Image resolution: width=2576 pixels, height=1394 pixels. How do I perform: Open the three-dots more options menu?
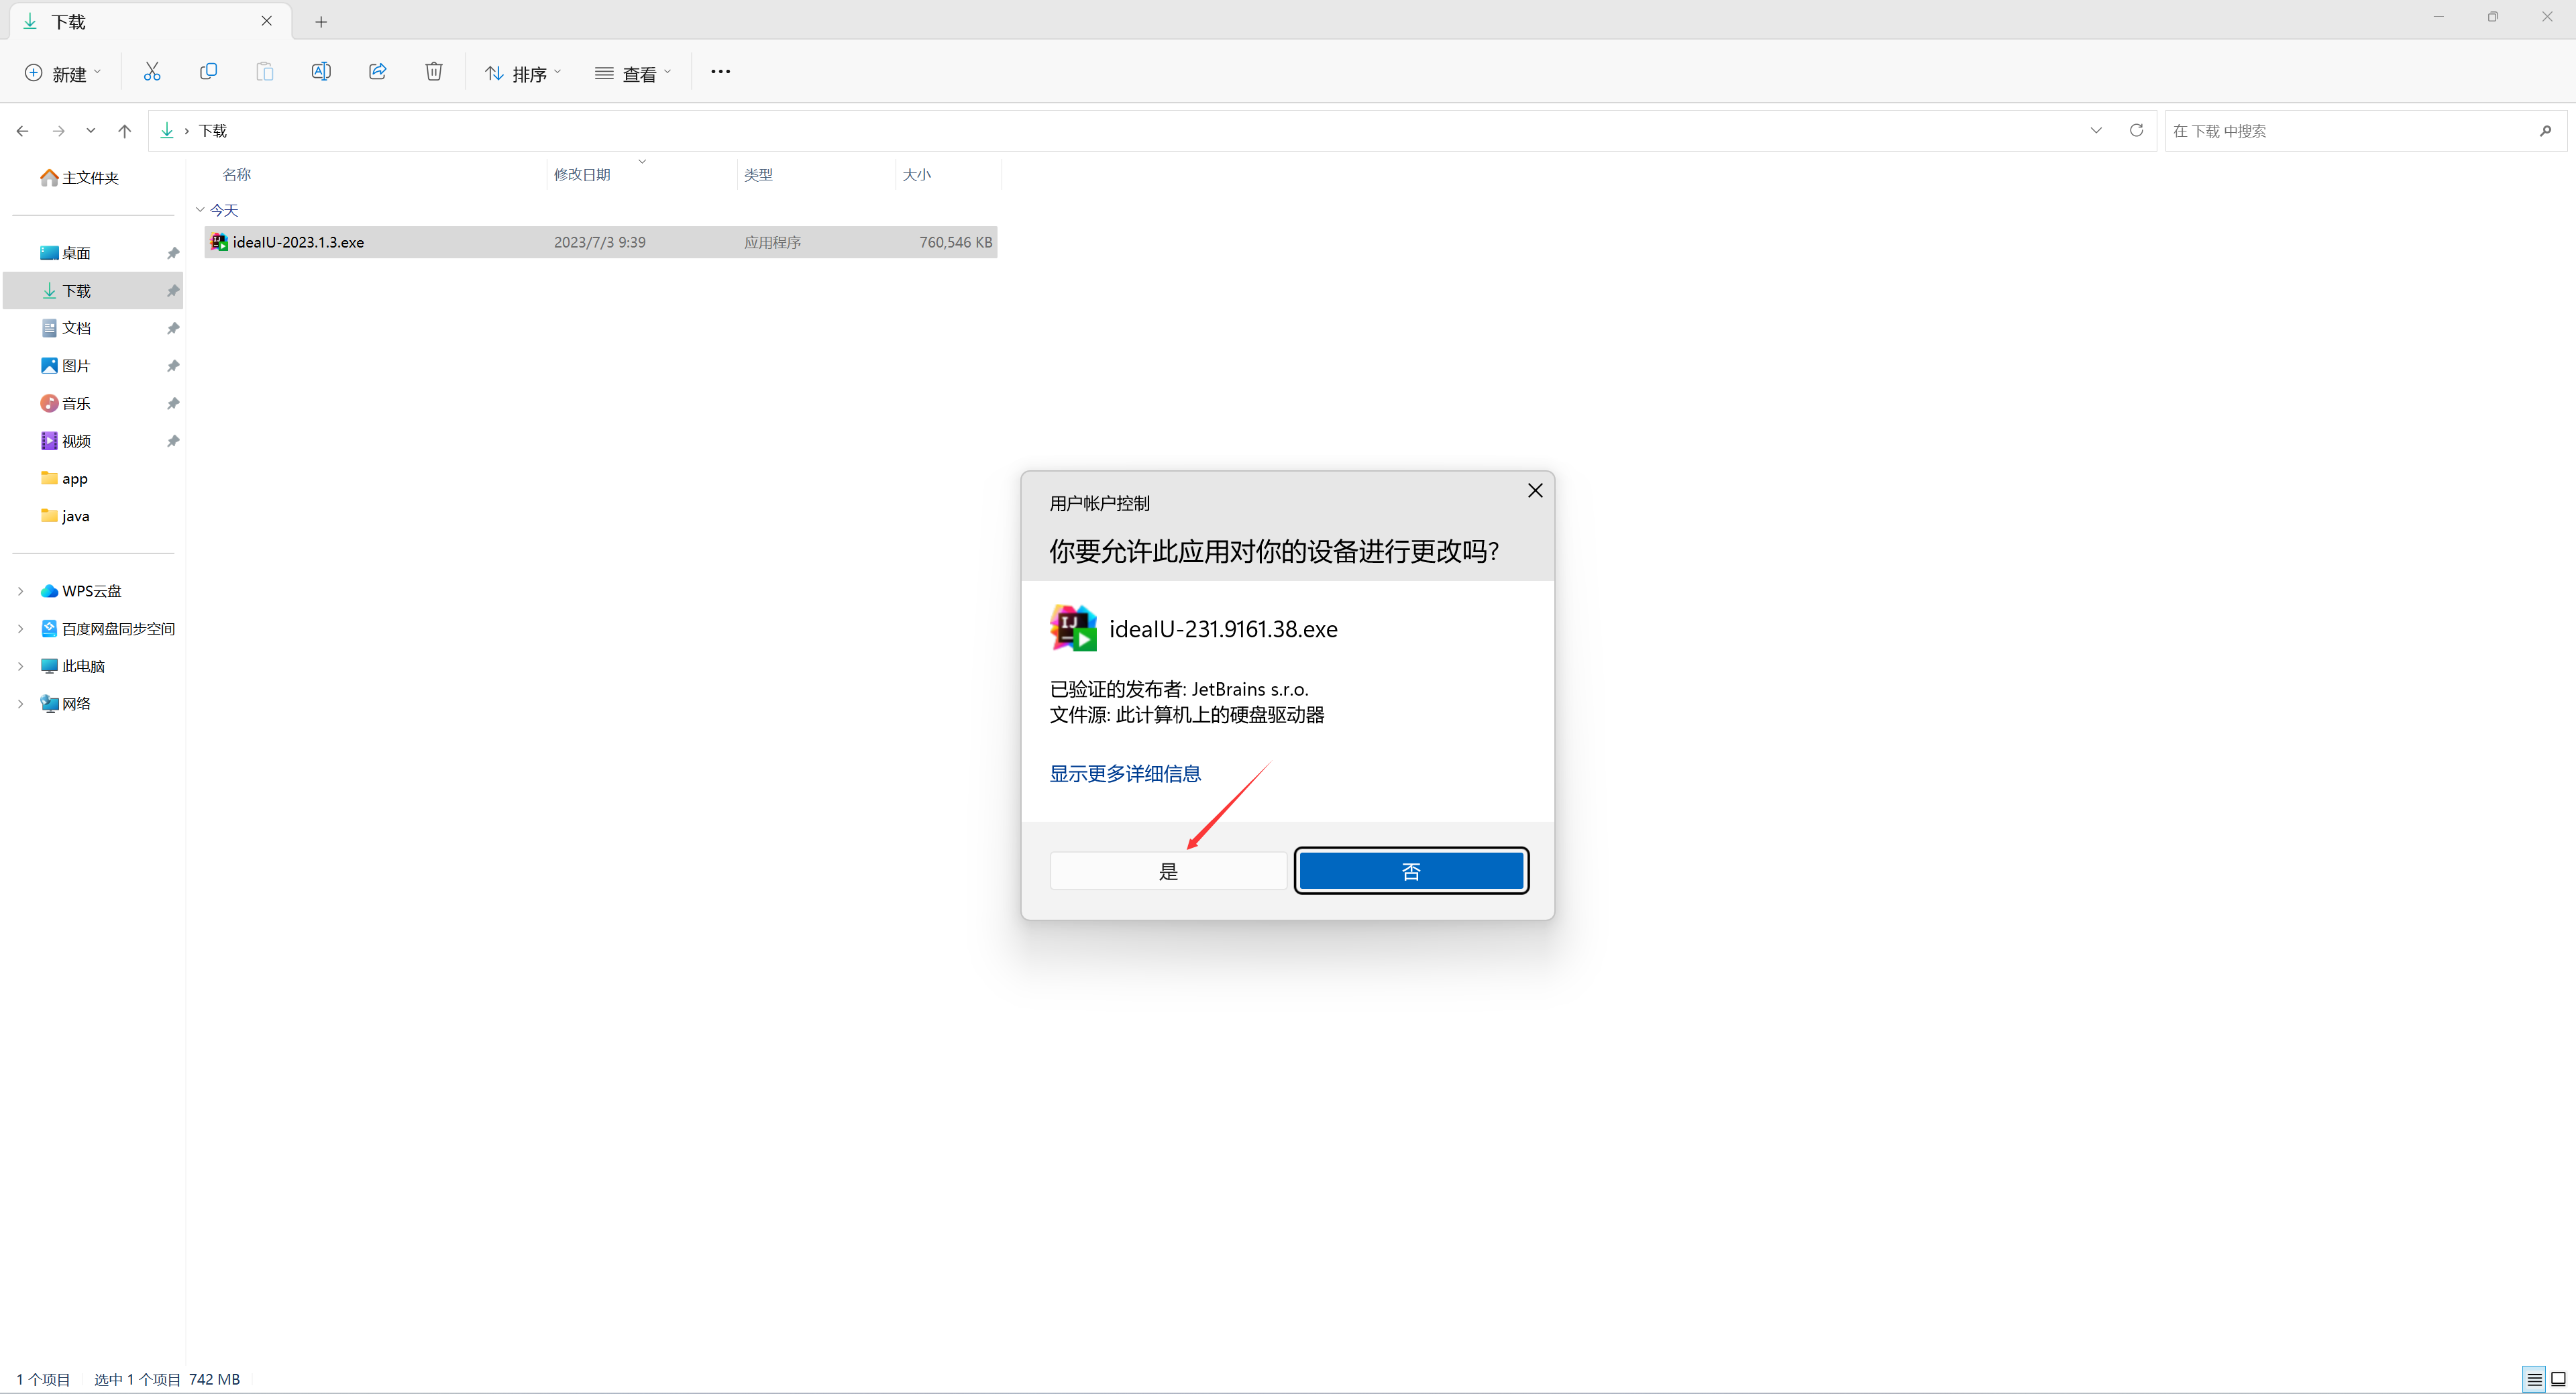click(720, 72)
